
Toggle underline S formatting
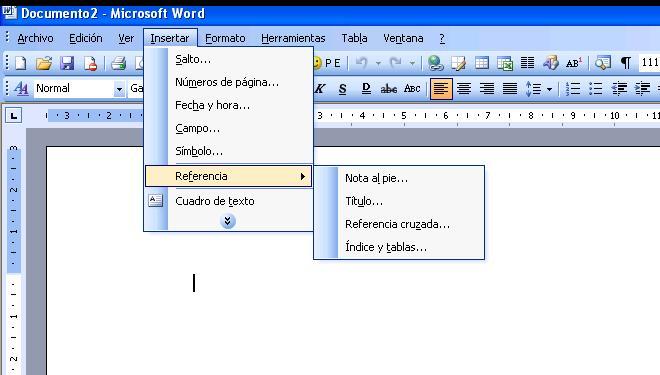(343, 89)
